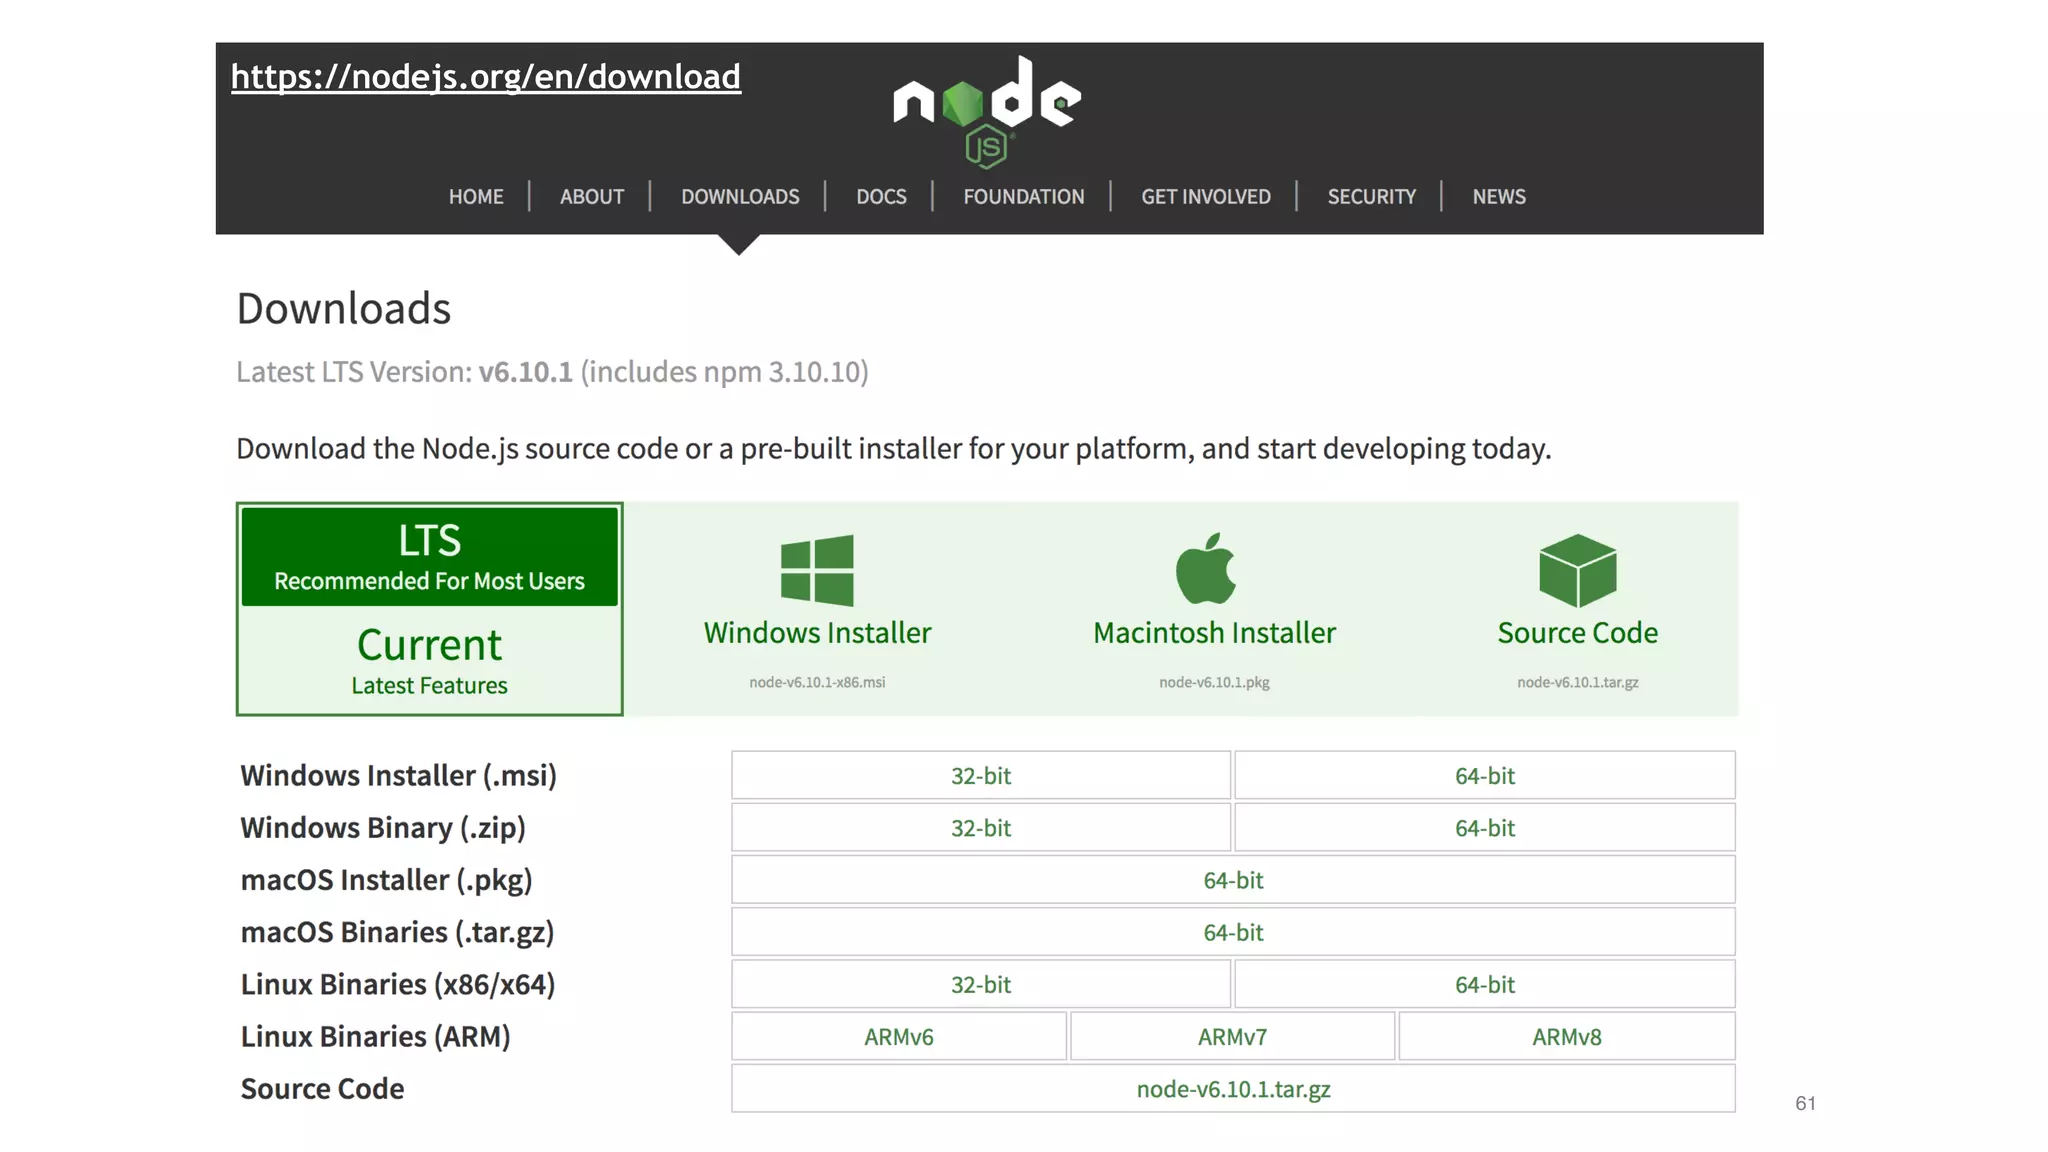Download ARMv6 Linux Binaries

[899, 1037]
